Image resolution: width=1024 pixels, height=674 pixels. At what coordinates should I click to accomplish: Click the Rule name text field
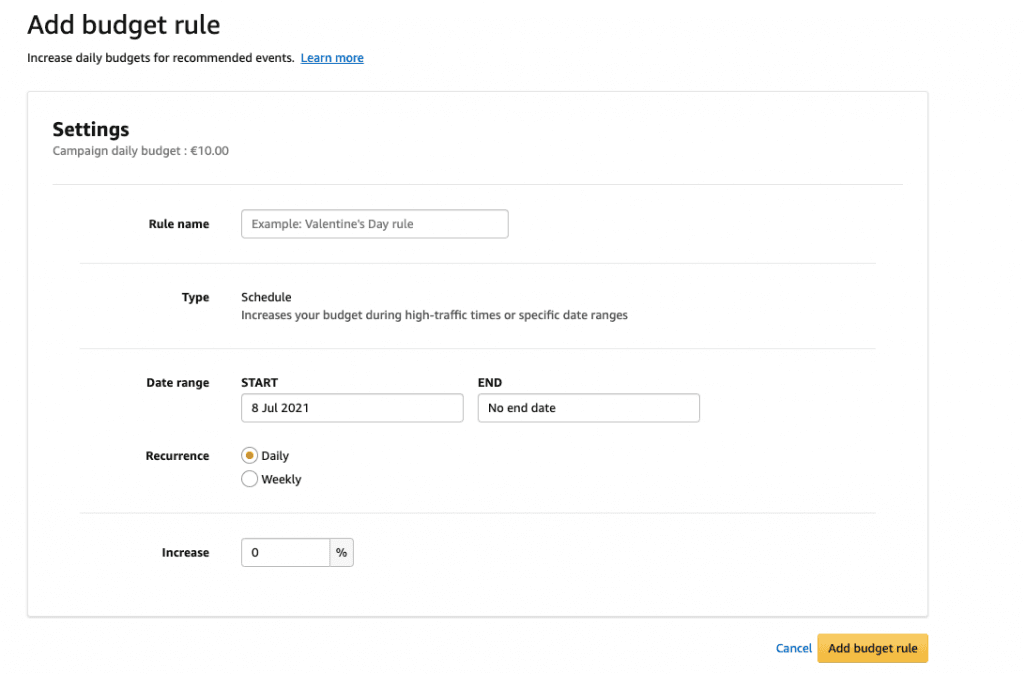click(x=374, y=224)
